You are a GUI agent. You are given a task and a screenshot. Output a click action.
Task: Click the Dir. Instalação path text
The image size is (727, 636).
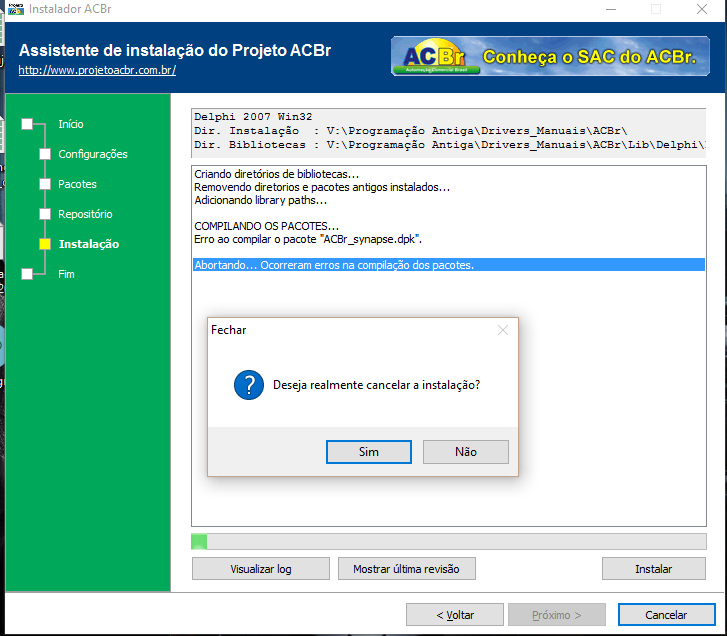tap(410, 131)
